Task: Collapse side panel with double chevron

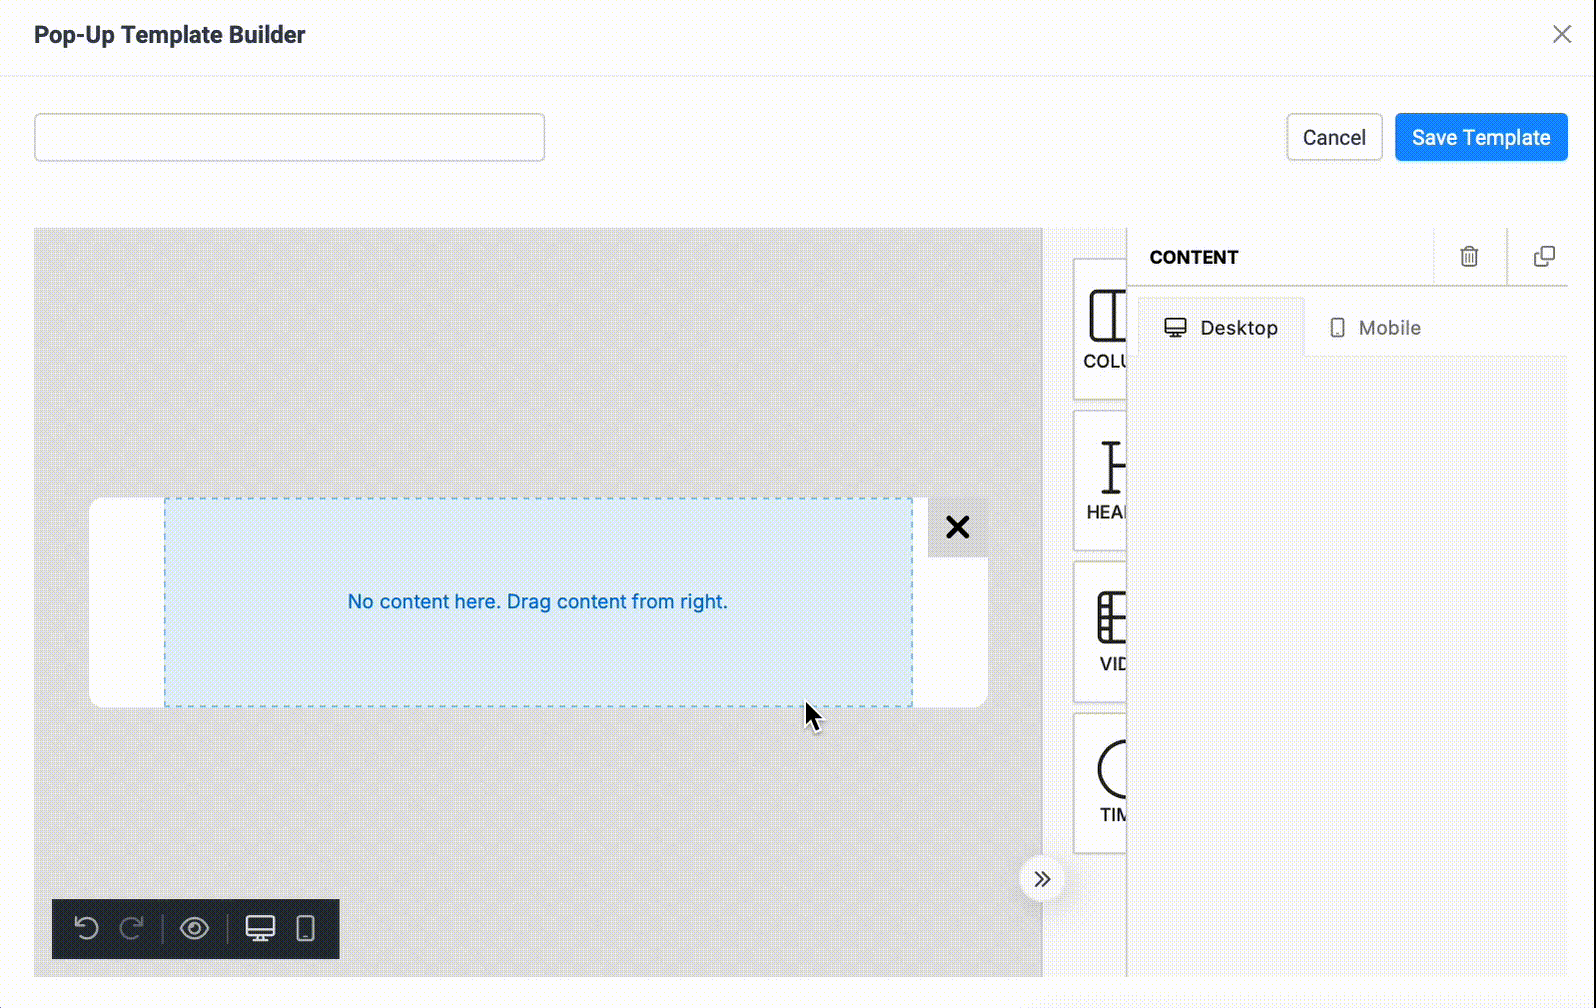Action: coord(1042,880)
